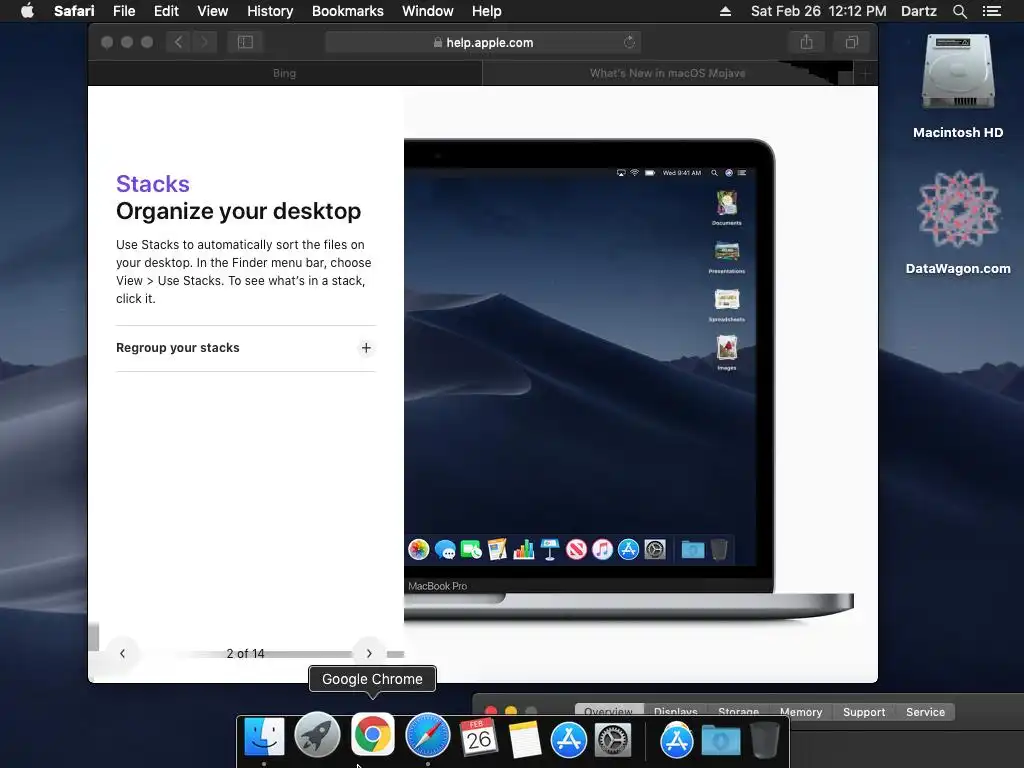Open the View menu
Image resolution: width=1024 pixels, height=768 pixels.
point(213,11)
